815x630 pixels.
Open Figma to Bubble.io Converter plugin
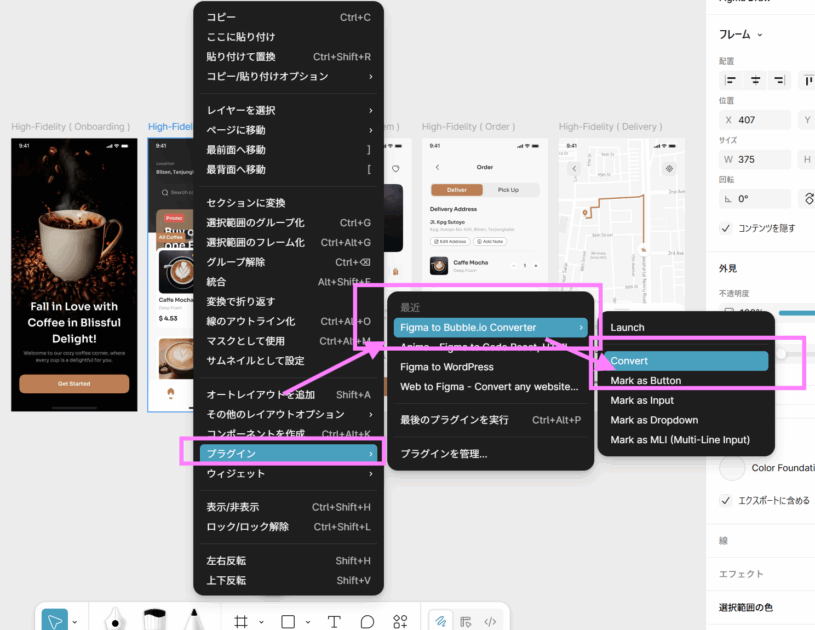[x=491, y=327]
